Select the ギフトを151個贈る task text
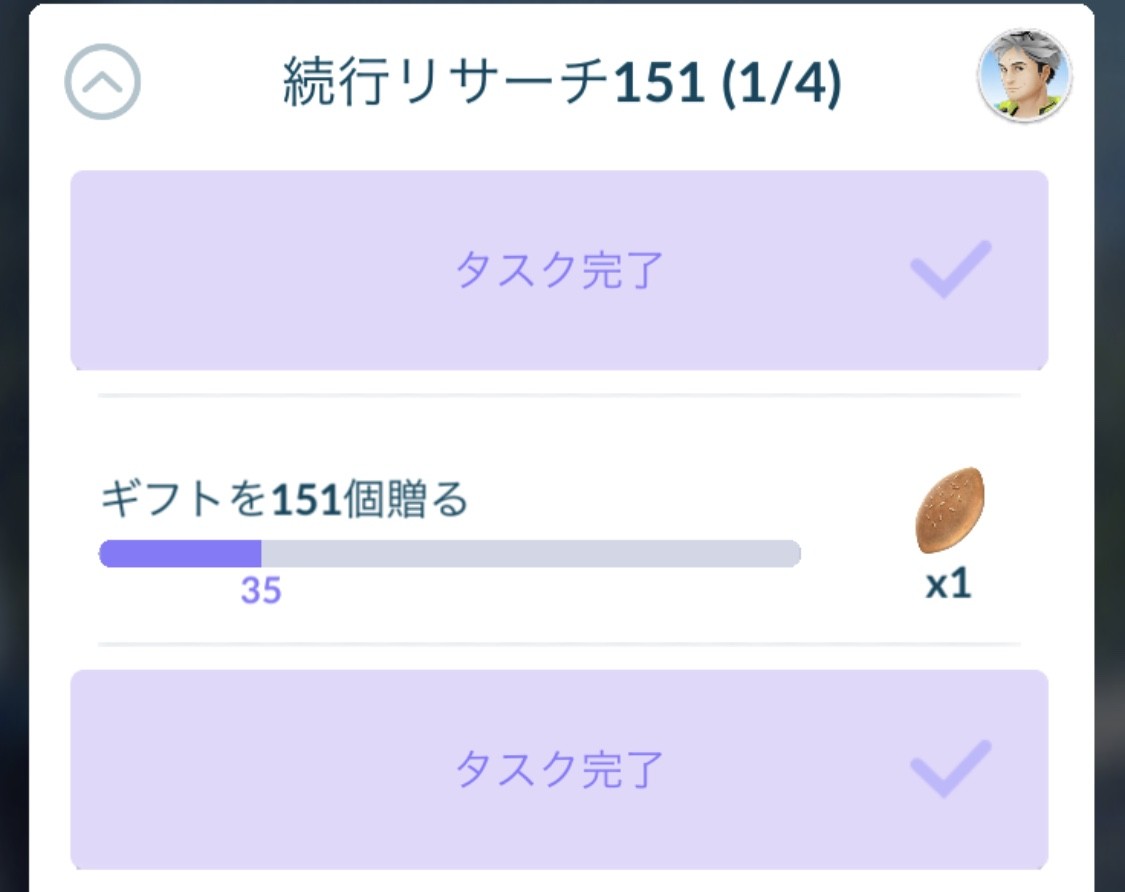 pos(284,499)
